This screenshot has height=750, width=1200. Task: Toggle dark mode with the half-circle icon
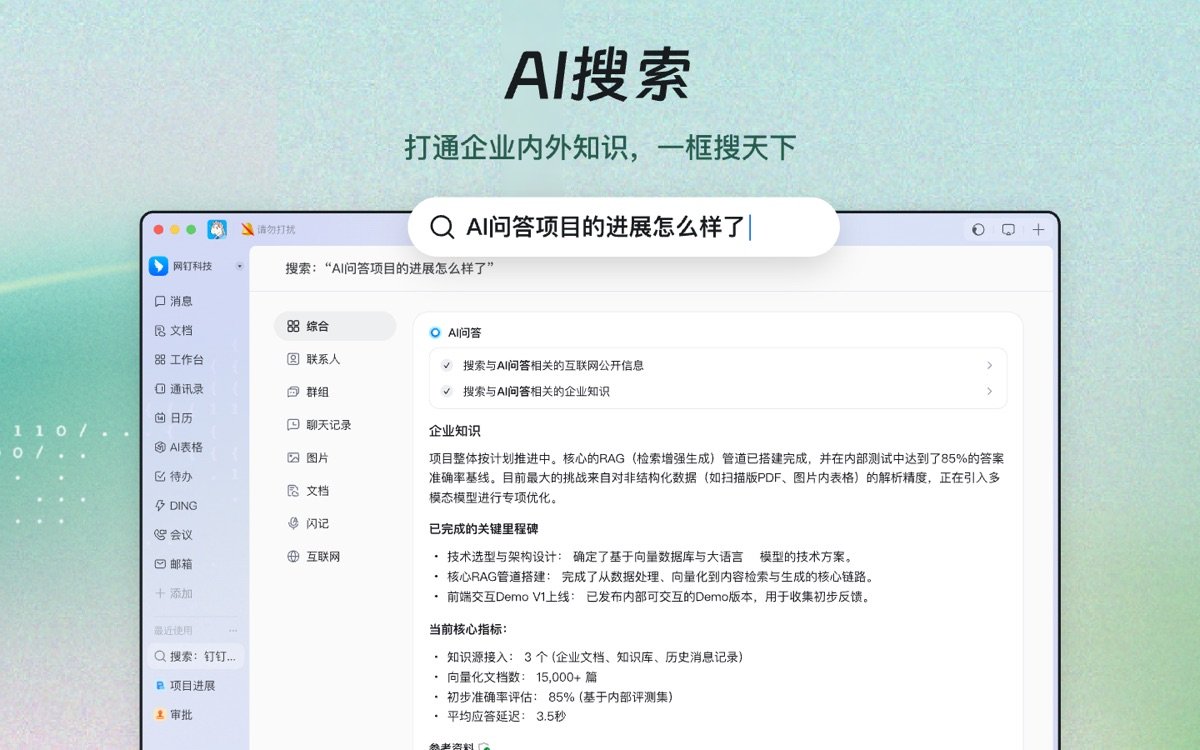tap(977, 229)
